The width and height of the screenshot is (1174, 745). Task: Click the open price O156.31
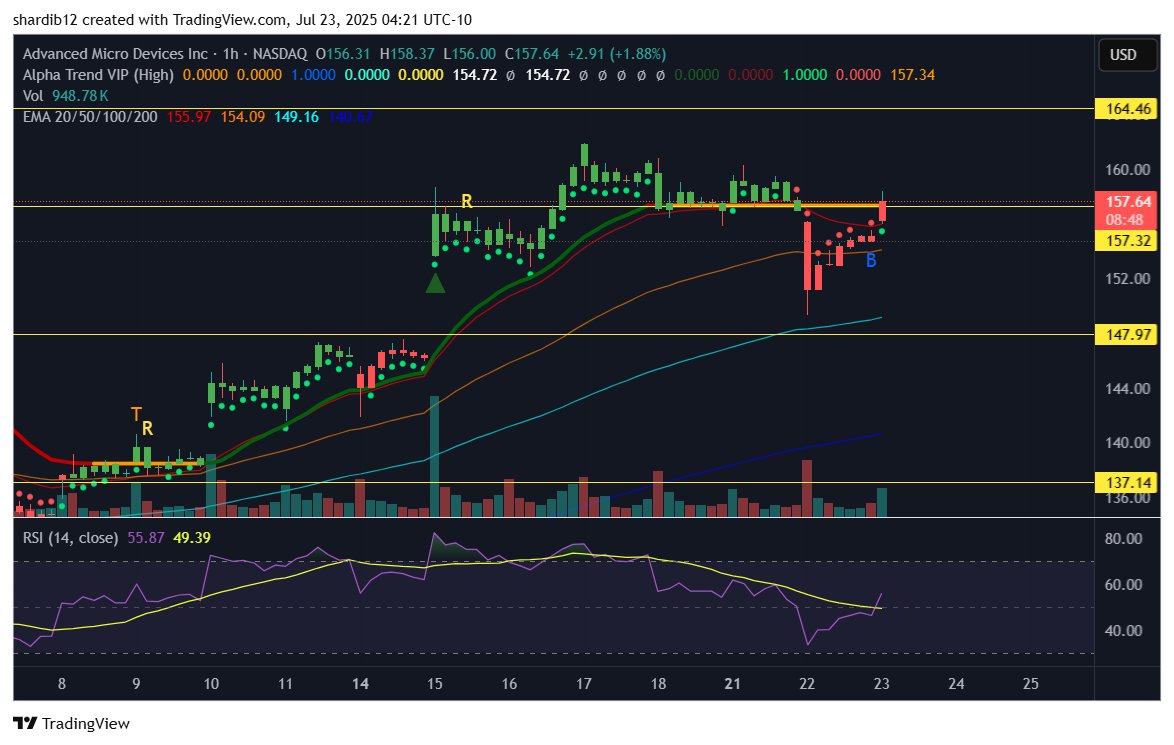click(x=343, y=54)
